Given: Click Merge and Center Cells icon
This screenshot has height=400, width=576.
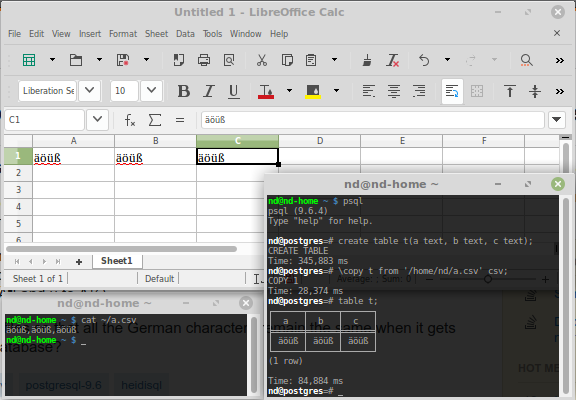Looking at the screenshot, I should [477, 91].
